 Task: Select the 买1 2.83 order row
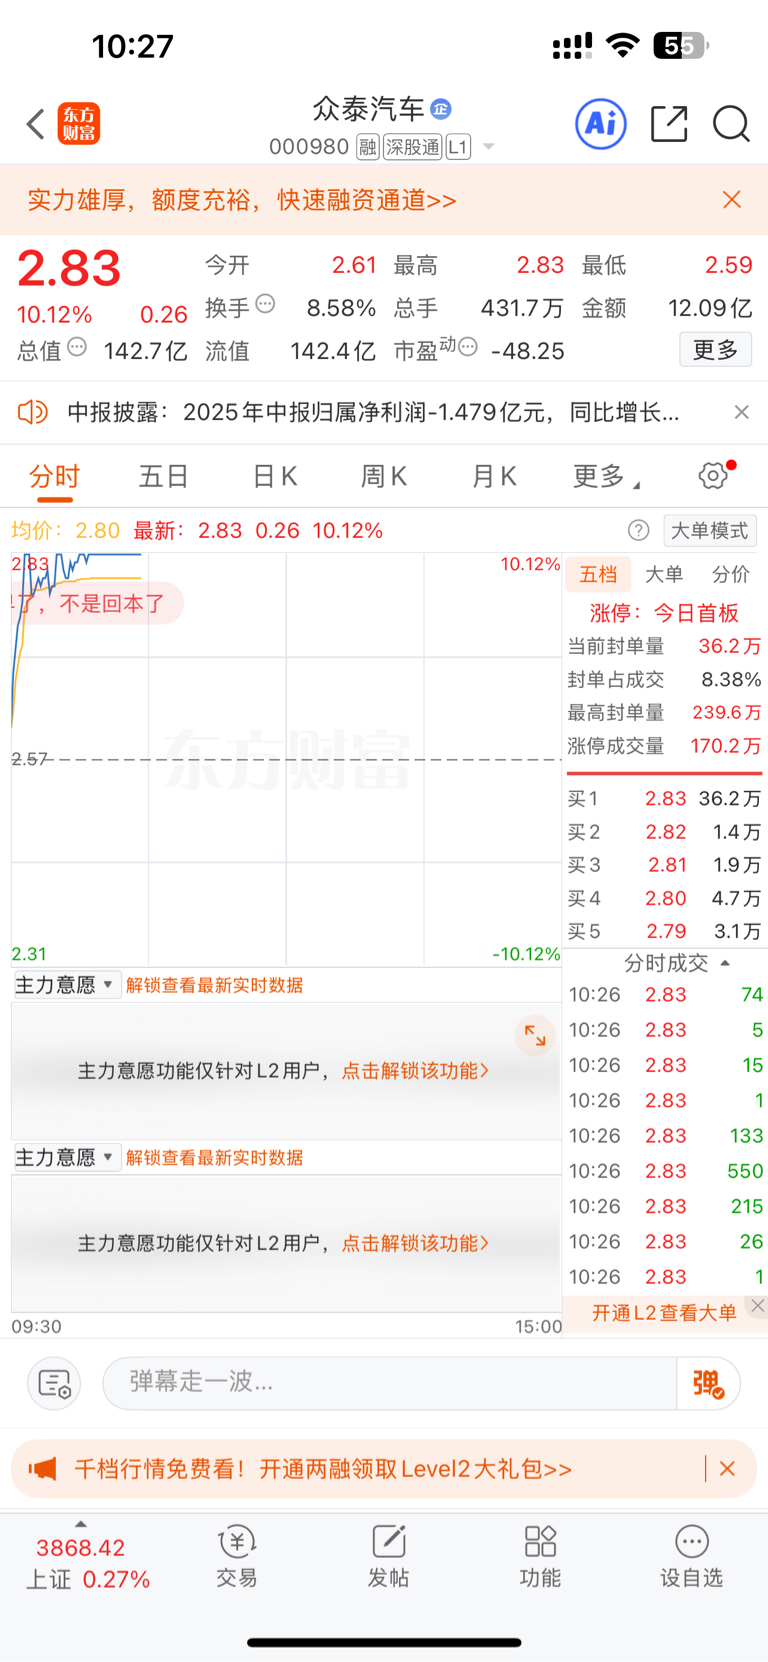tap(665, 798)
